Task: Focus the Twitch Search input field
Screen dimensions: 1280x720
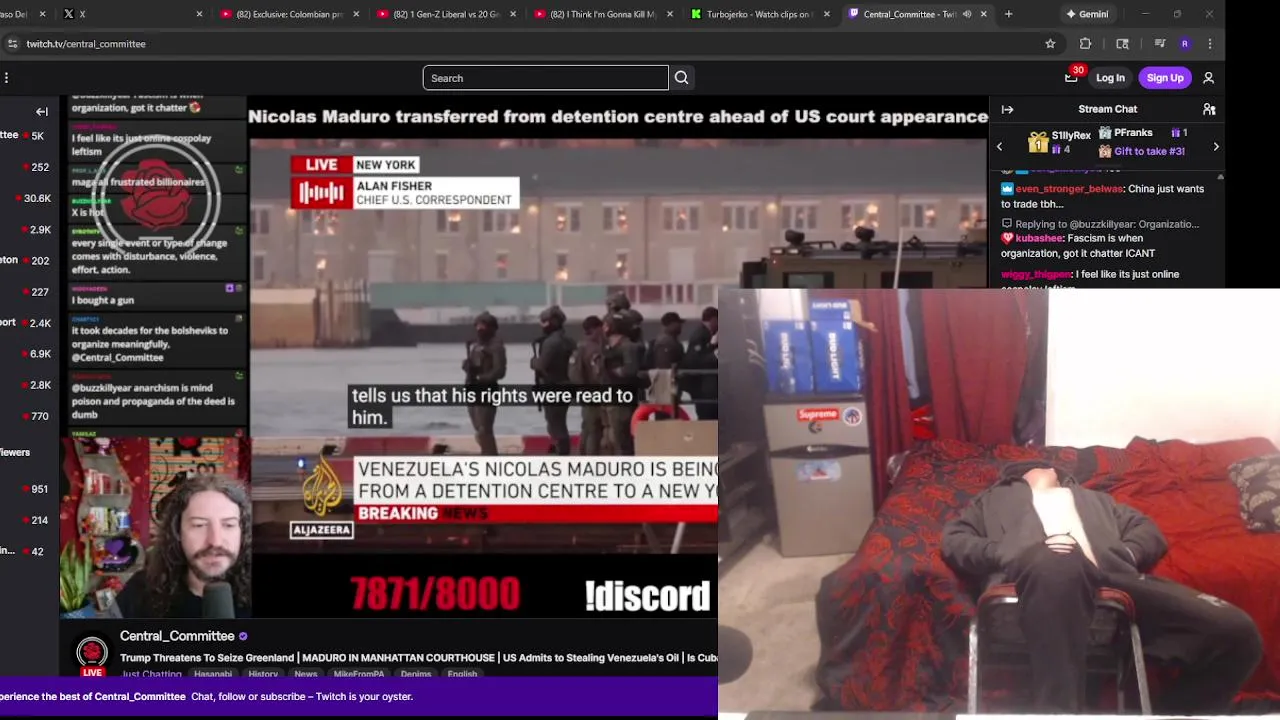Action: (x=545, y=78)
